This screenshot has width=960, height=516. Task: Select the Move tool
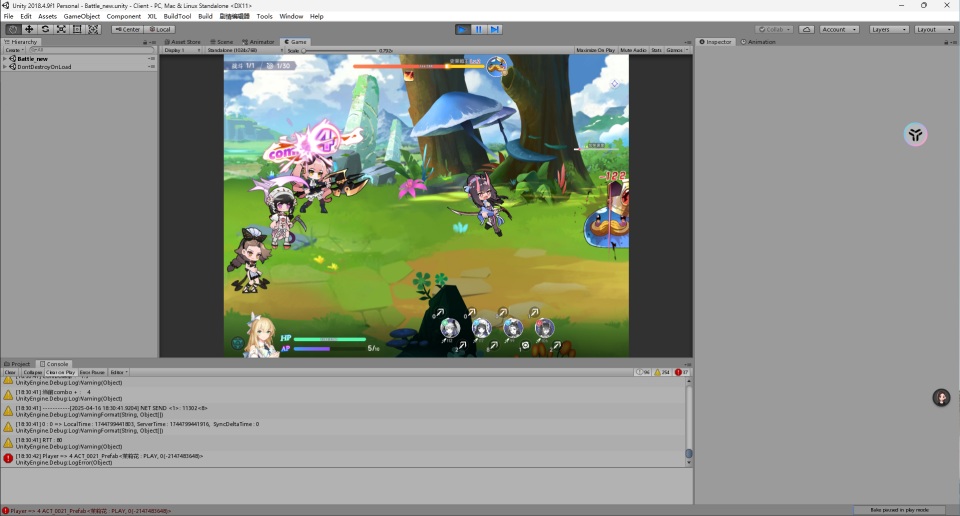29,29
